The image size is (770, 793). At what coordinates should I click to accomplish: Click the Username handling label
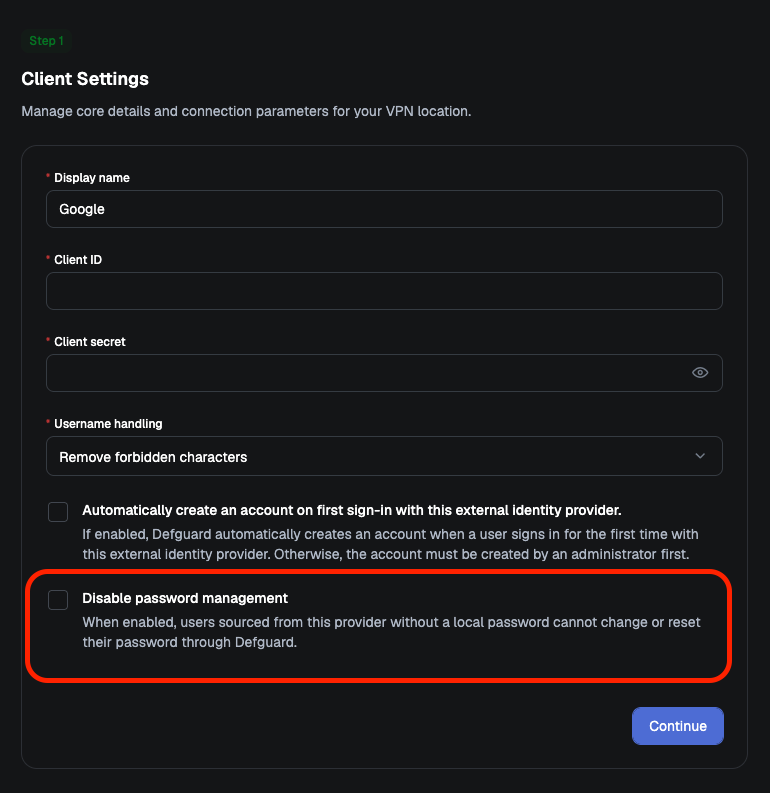pyautogui.click(x=108, y=423)
